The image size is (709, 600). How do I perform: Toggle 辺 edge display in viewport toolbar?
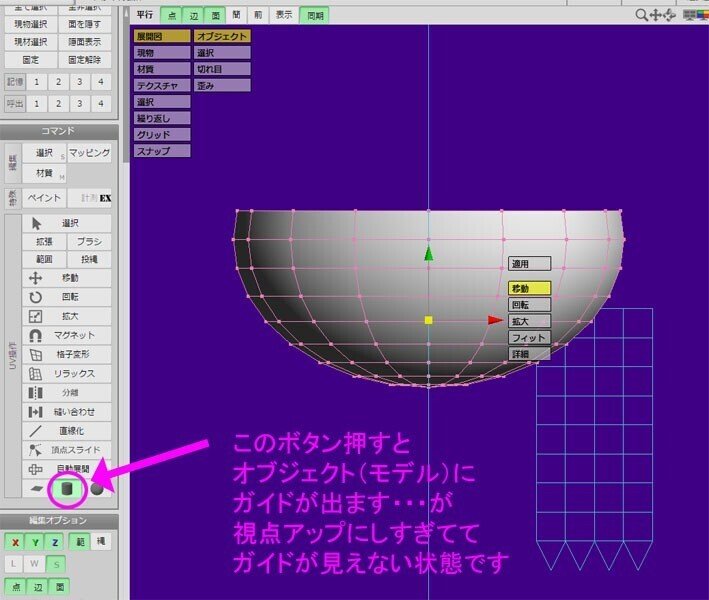194,15
